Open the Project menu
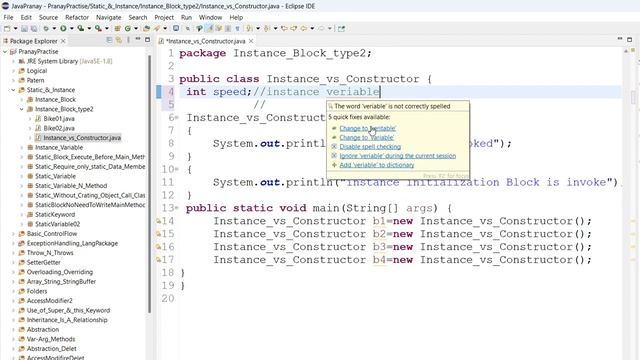The height and width of the screenshot is (360, 640). click(164, 18)
